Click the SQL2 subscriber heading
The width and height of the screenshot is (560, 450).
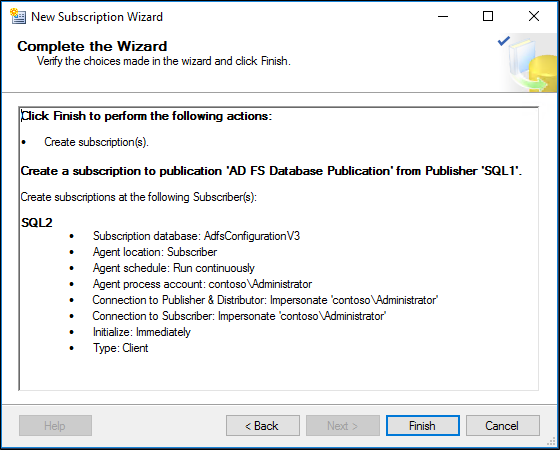tap(37, 223)
